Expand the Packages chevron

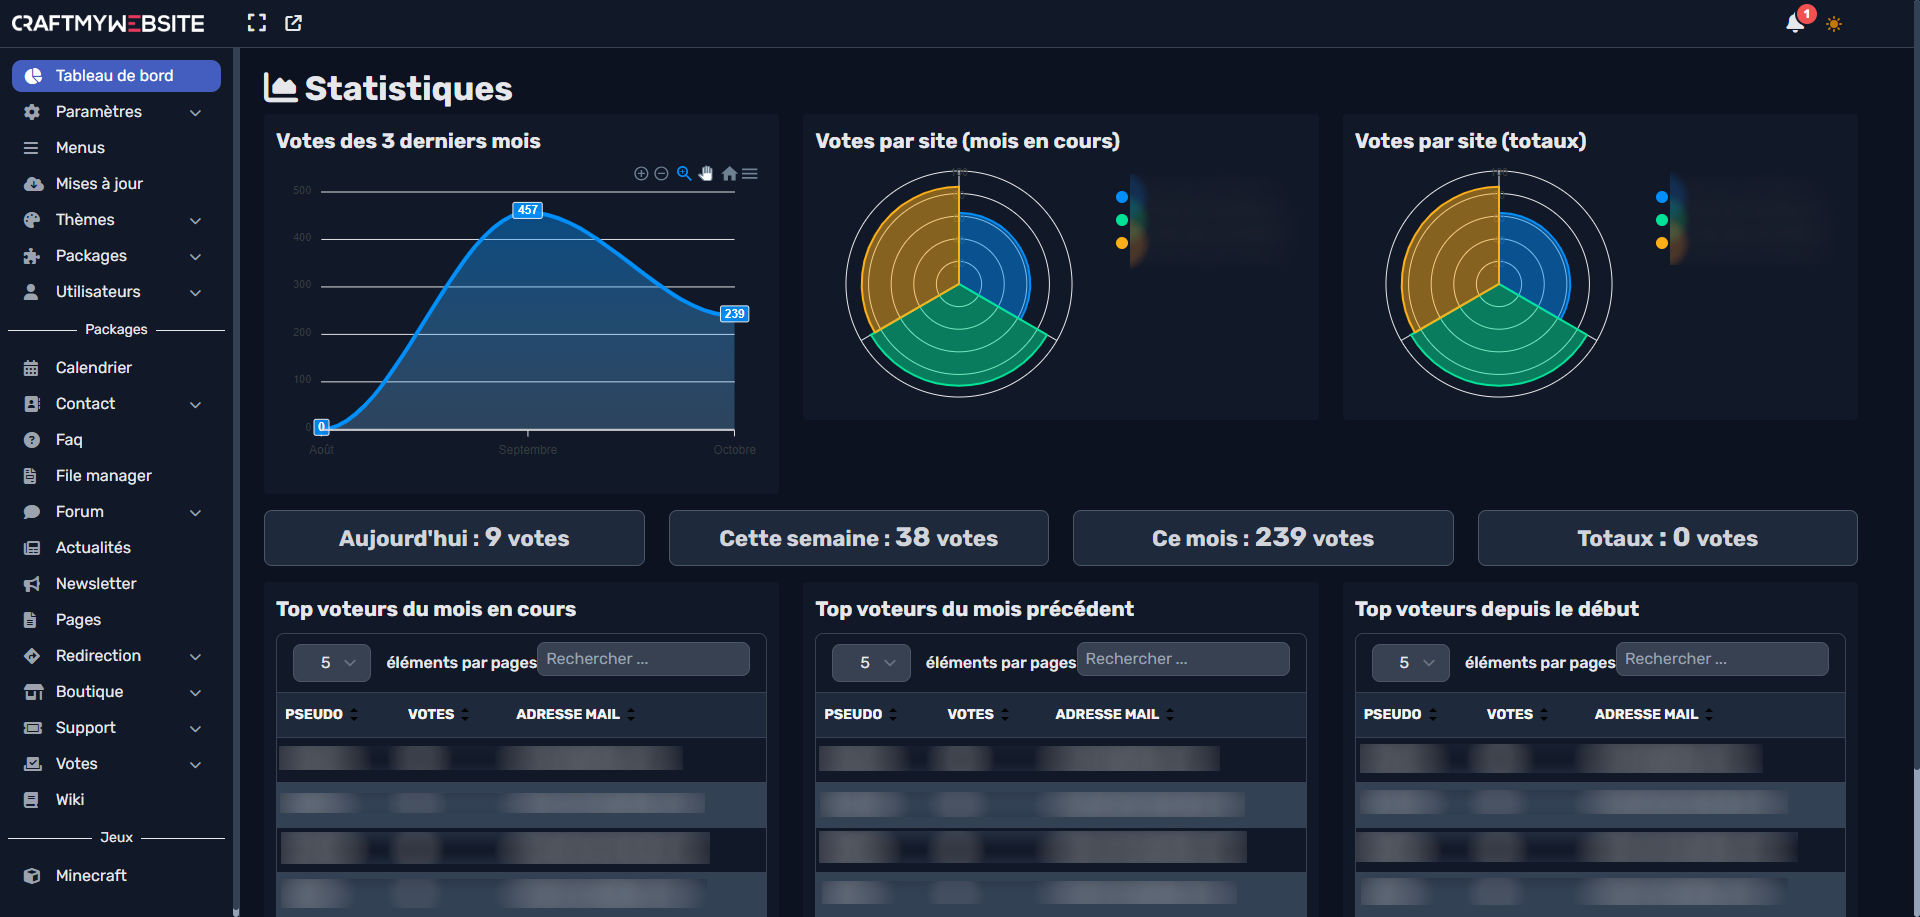[x=196, y=256]
